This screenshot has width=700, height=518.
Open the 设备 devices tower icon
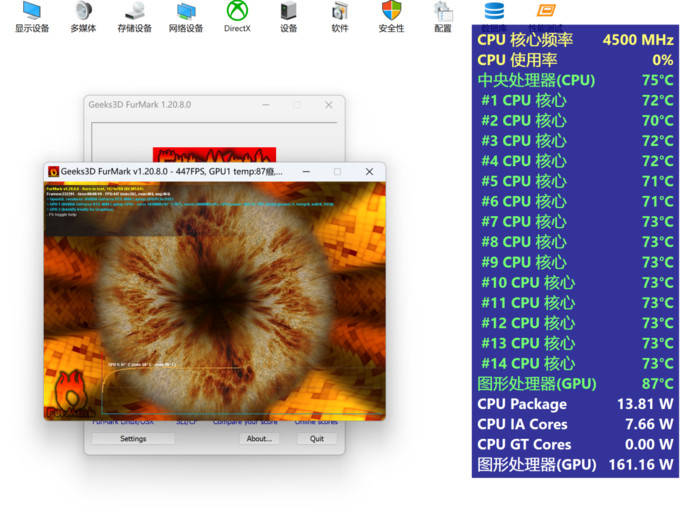(288, 17)
